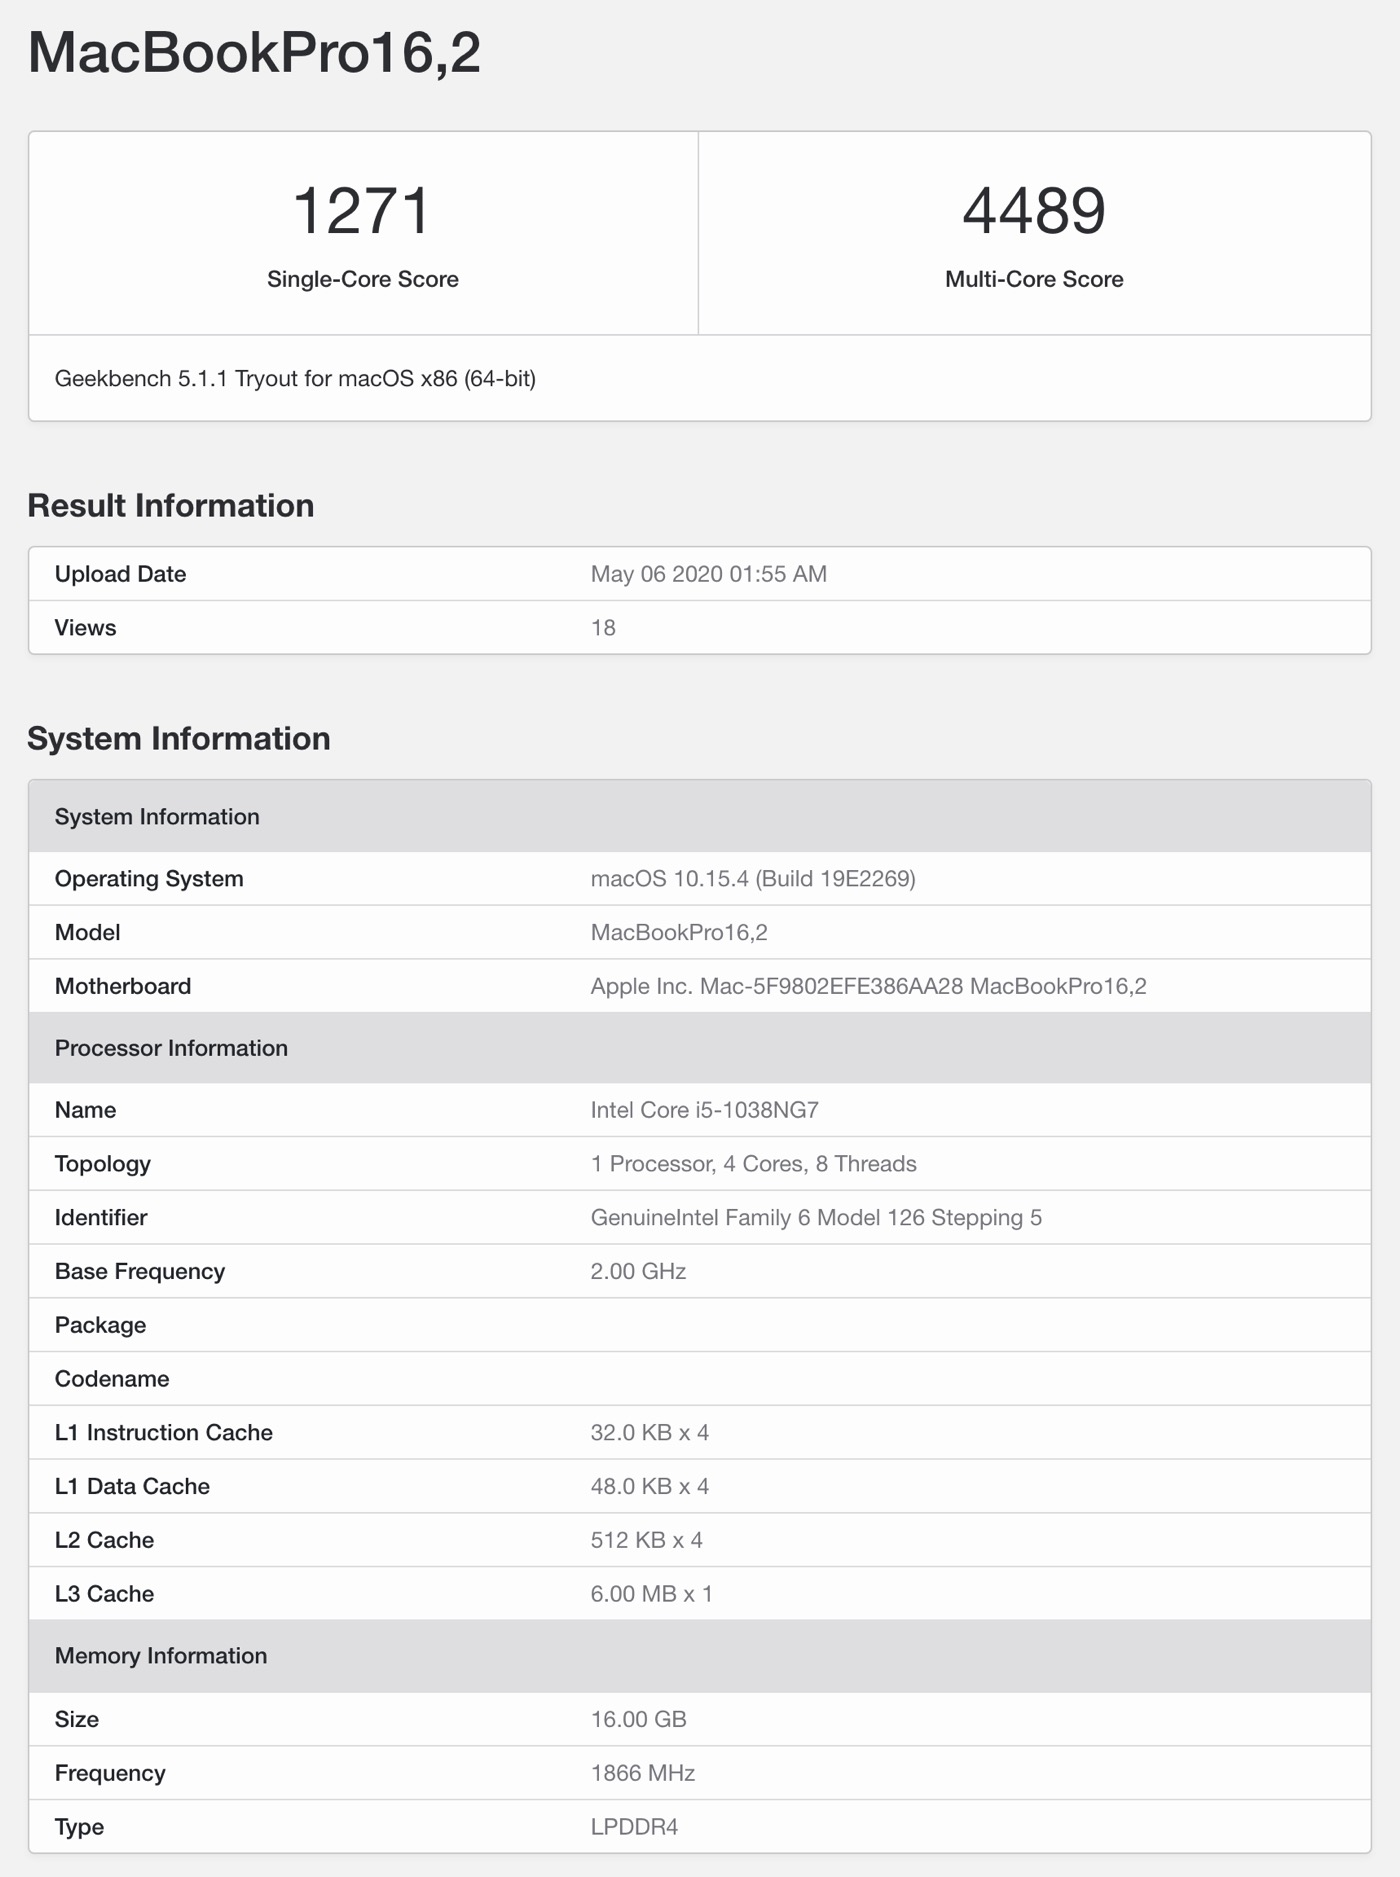Click the Result Information heading
1400x1877 pixels.
click(x=171, y=506)
